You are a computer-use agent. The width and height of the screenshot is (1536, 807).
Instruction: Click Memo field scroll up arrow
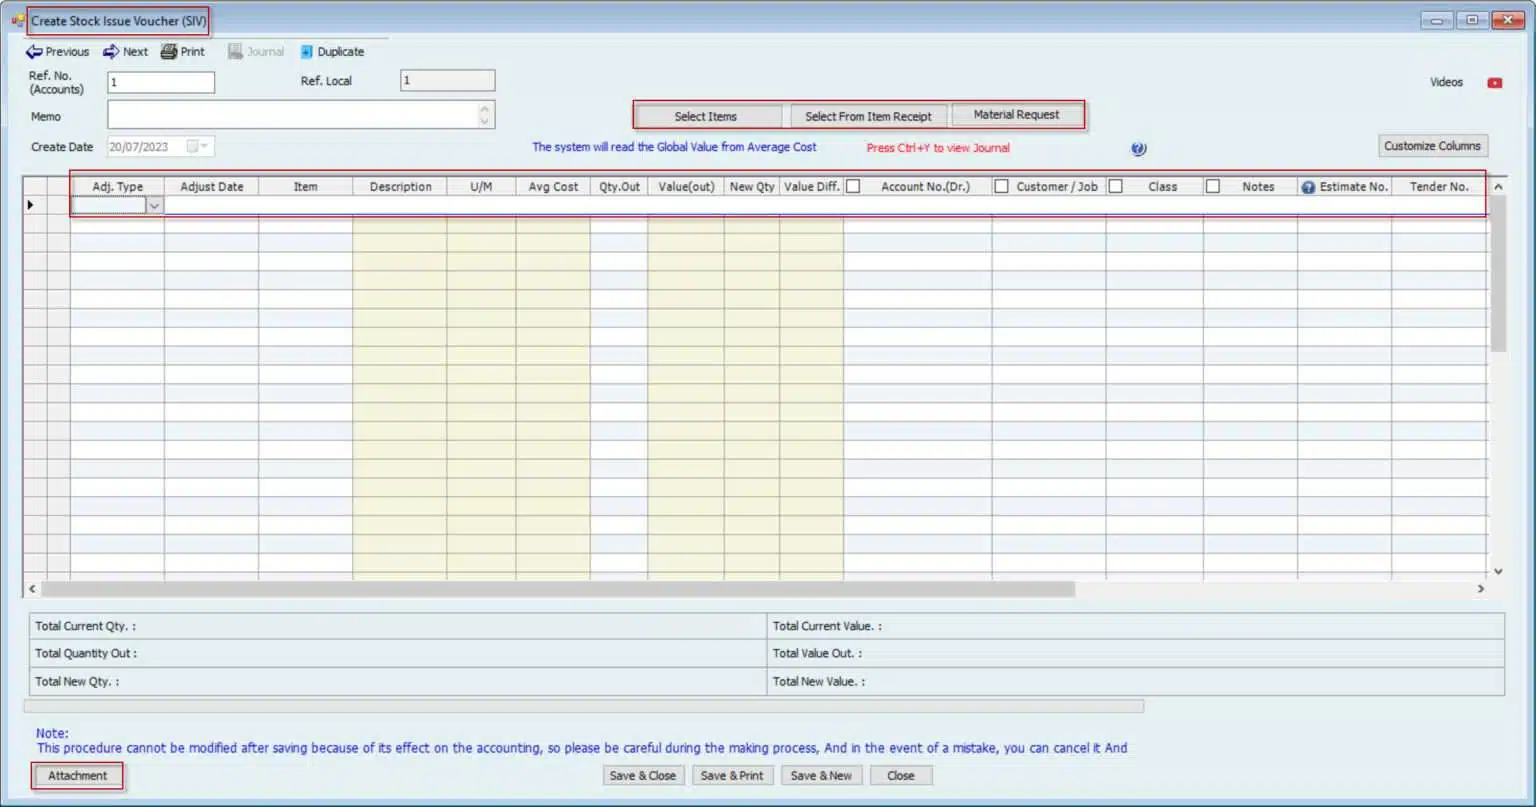coord(485,108)
